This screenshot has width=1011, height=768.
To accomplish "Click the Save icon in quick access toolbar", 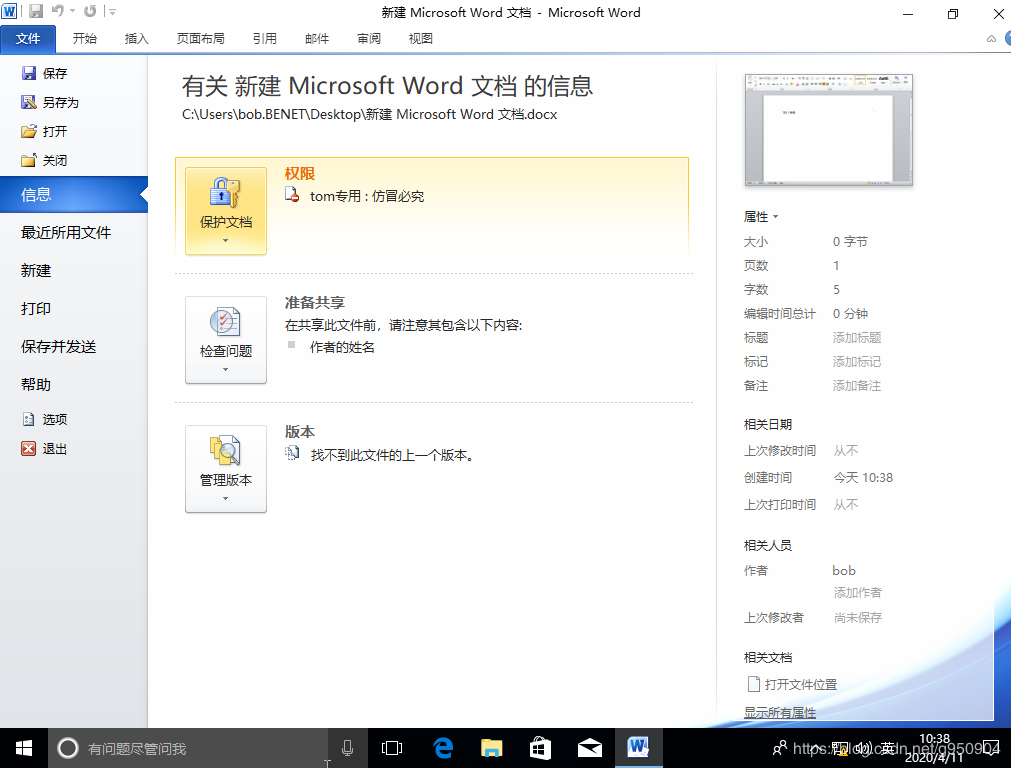I will 36,11.
